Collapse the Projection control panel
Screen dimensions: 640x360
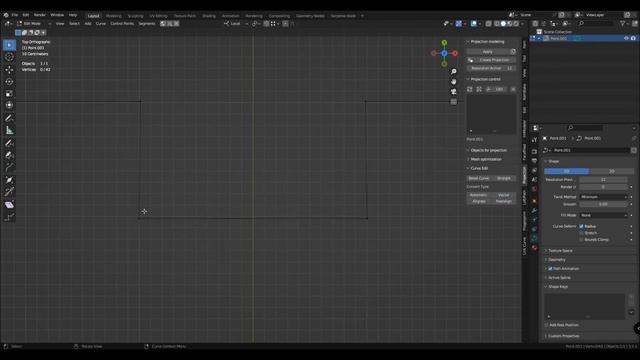click(484, 79)
